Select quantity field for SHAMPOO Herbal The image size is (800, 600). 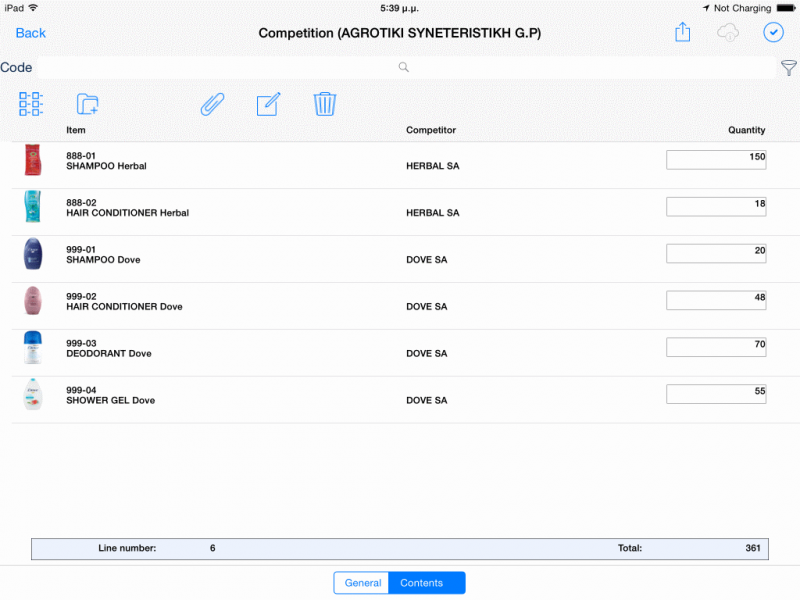click(716, 160)
